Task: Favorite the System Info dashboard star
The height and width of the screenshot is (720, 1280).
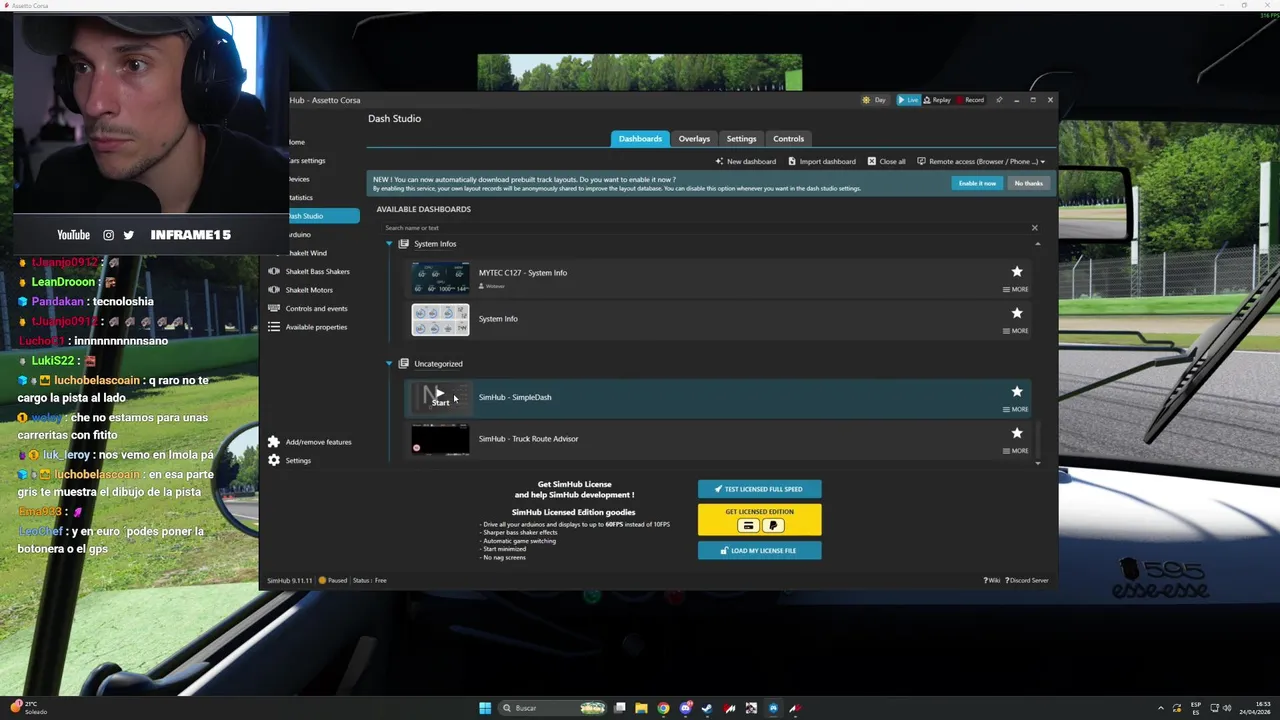Action: 1017,313
